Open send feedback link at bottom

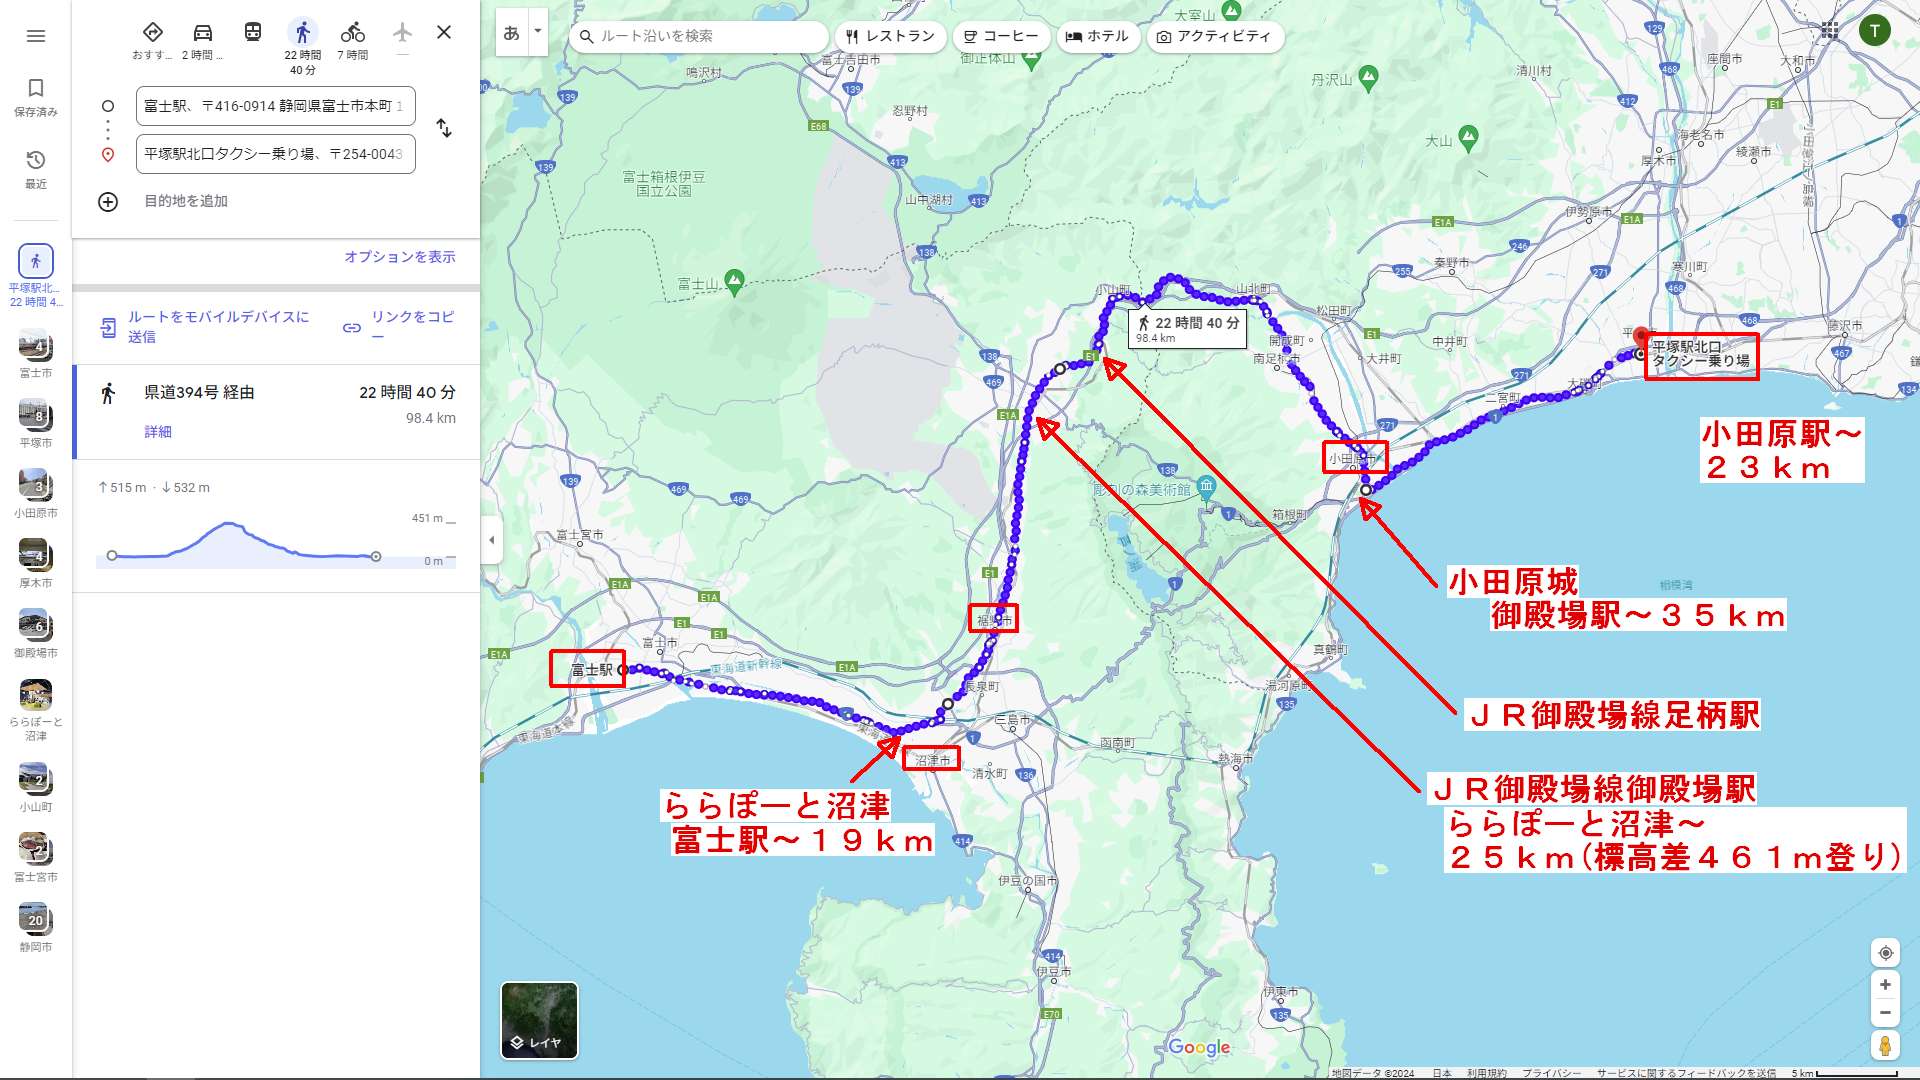1686,1073
